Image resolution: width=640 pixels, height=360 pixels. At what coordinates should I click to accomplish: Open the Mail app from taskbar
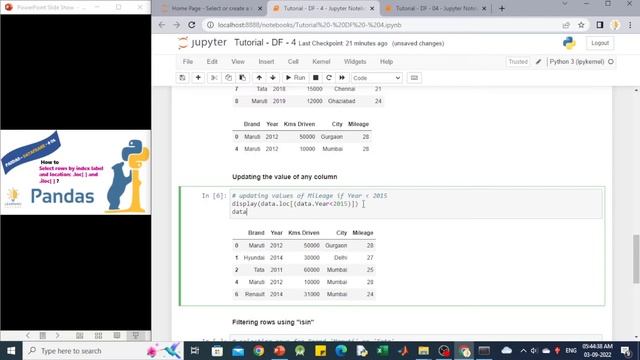(x=238, y=351)
